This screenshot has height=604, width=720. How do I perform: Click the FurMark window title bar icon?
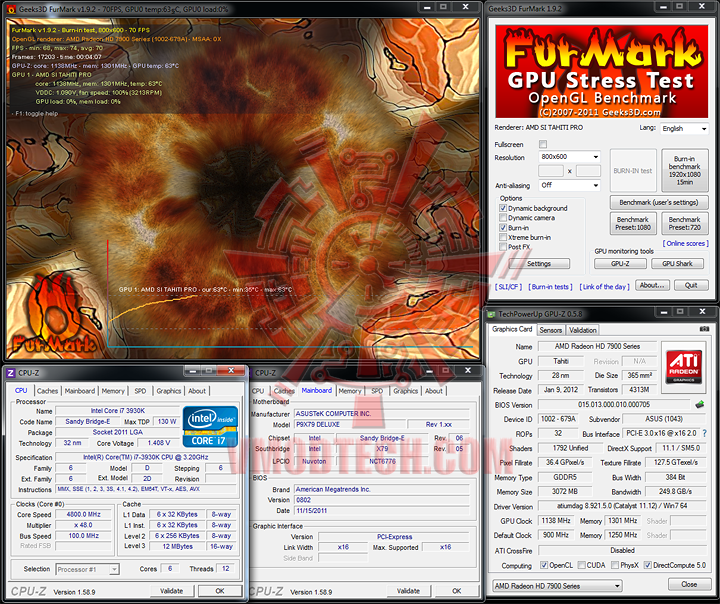(x=11, y=9)
